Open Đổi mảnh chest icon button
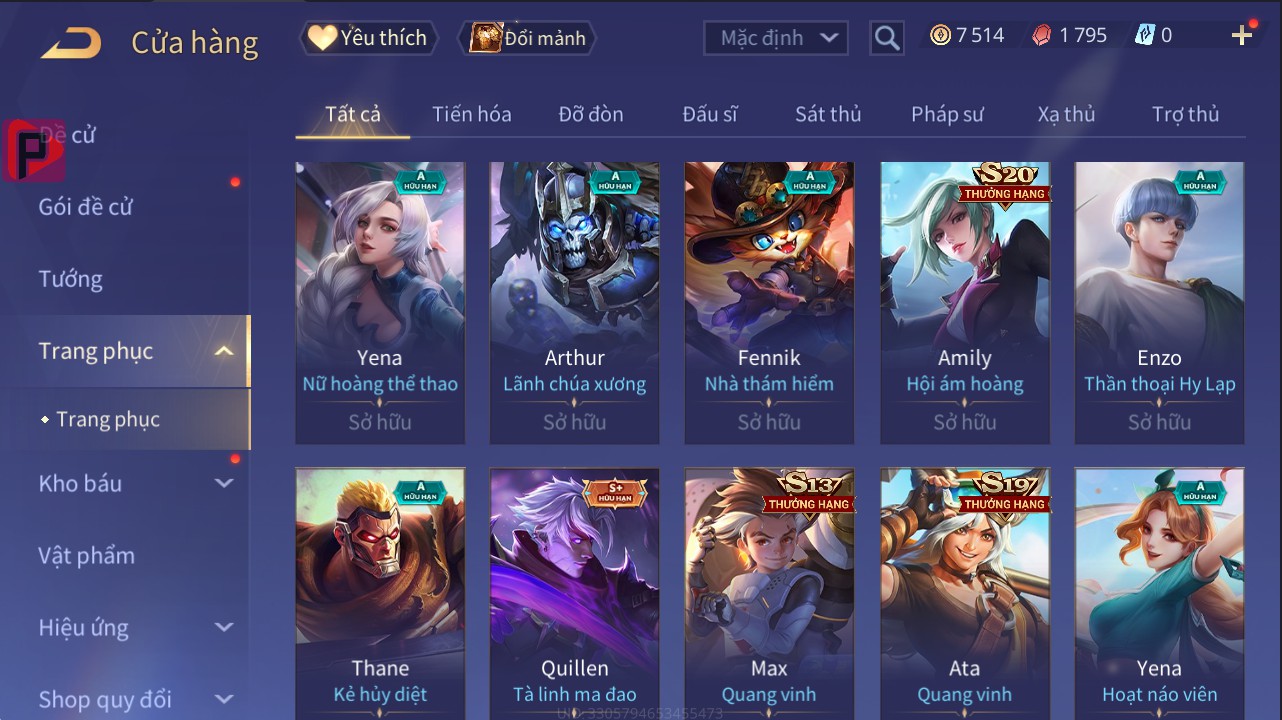Viewport: 1282px width, 720px height. coord(528,38)
